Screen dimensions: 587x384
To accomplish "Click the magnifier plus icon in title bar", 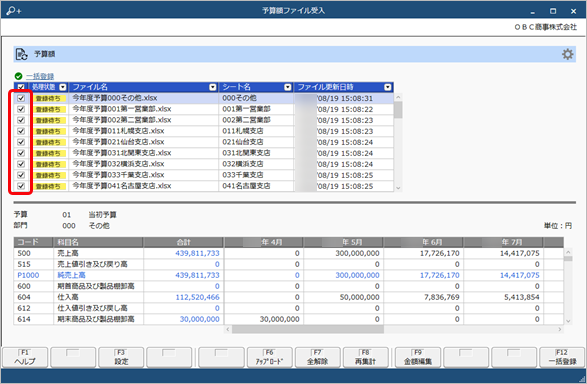I will [14, 11].
